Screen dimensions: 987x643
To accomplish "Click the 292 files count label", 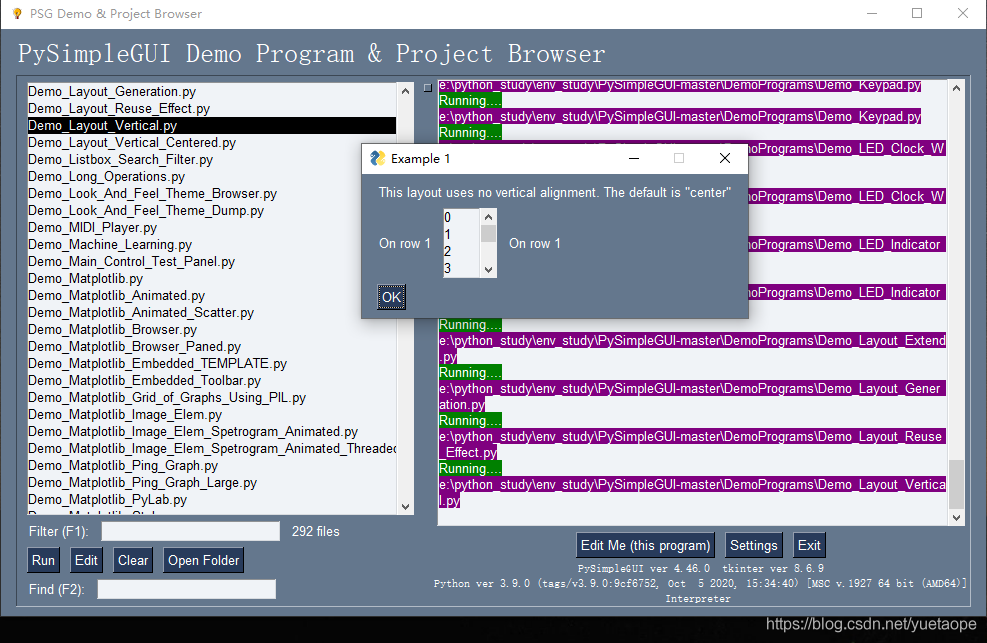I will 315,532.
